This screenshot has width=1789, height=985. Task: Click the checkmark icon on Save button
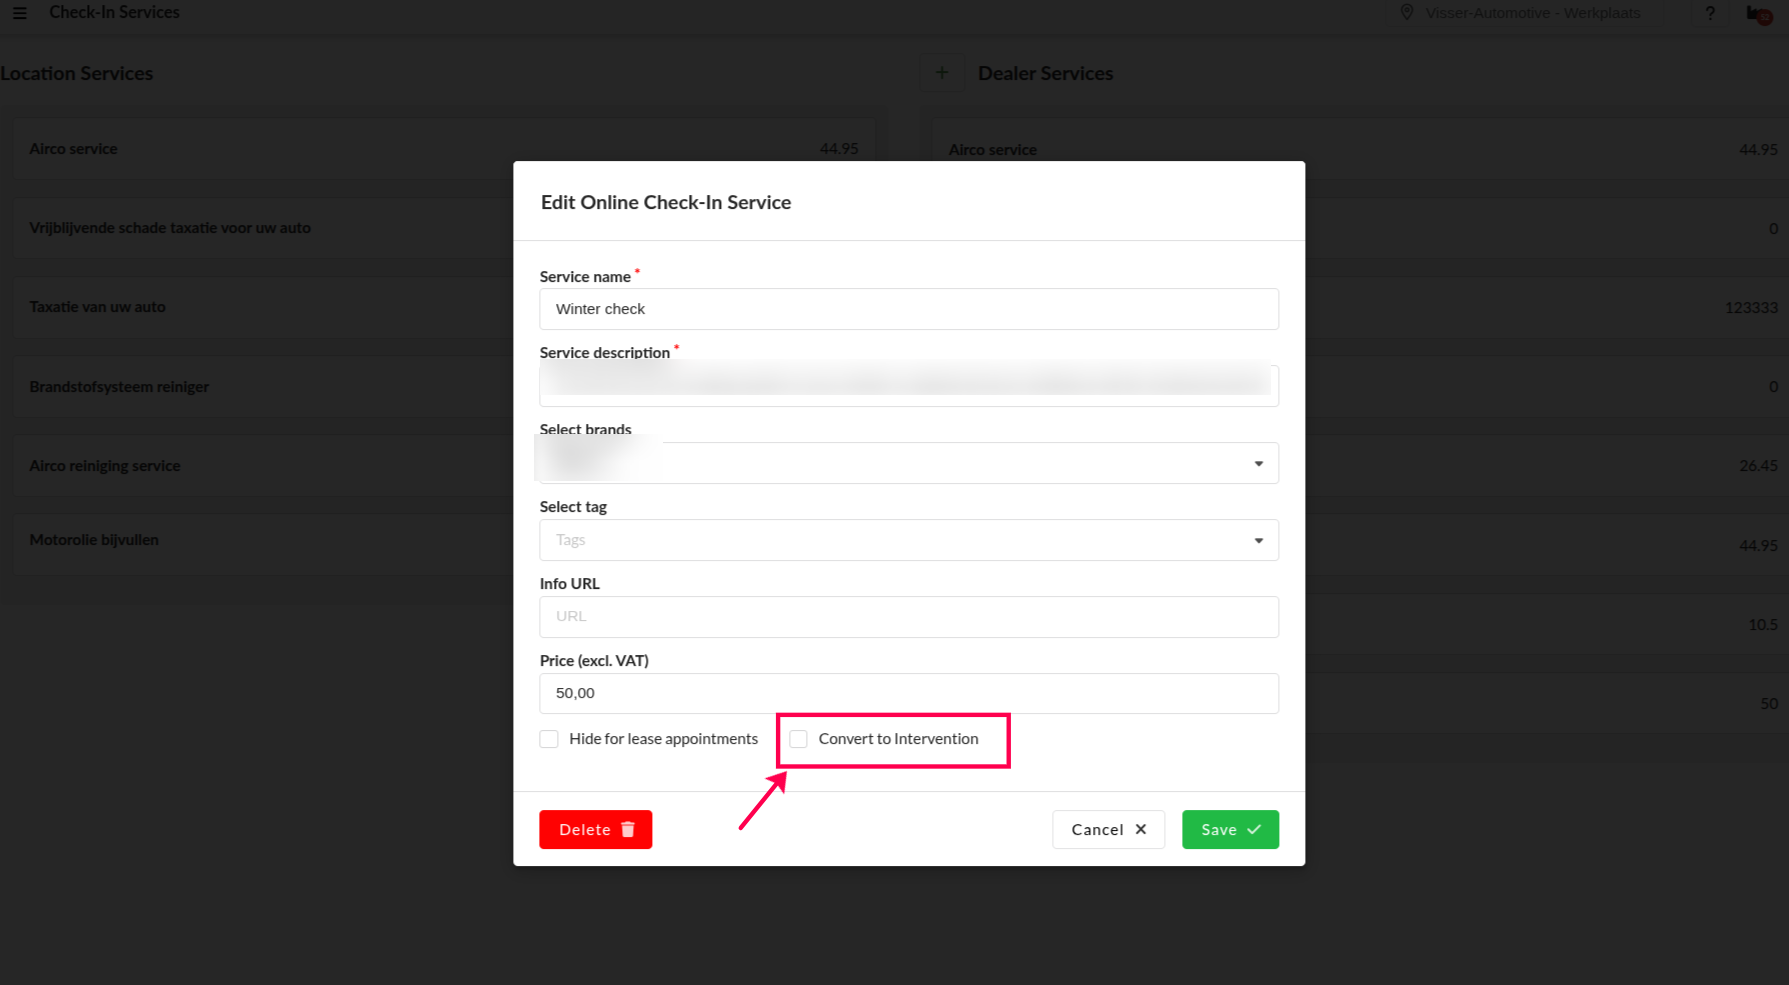(x=1254, y=830)
